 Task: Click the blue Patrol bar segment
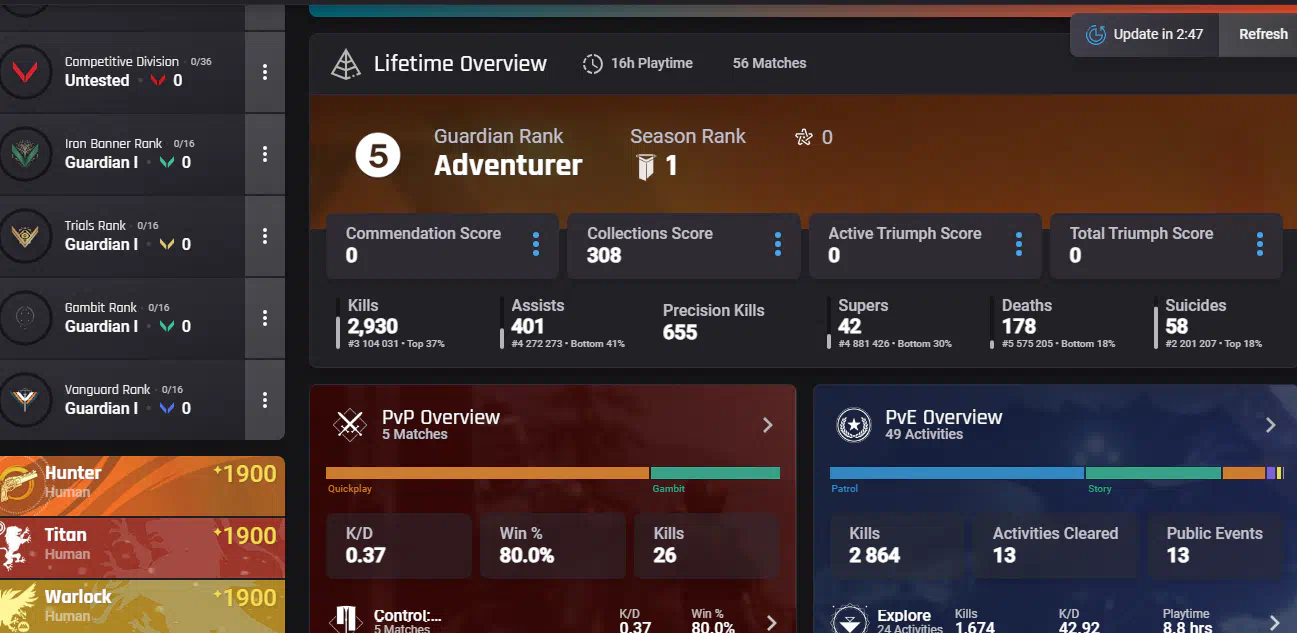tap(957, 473)
